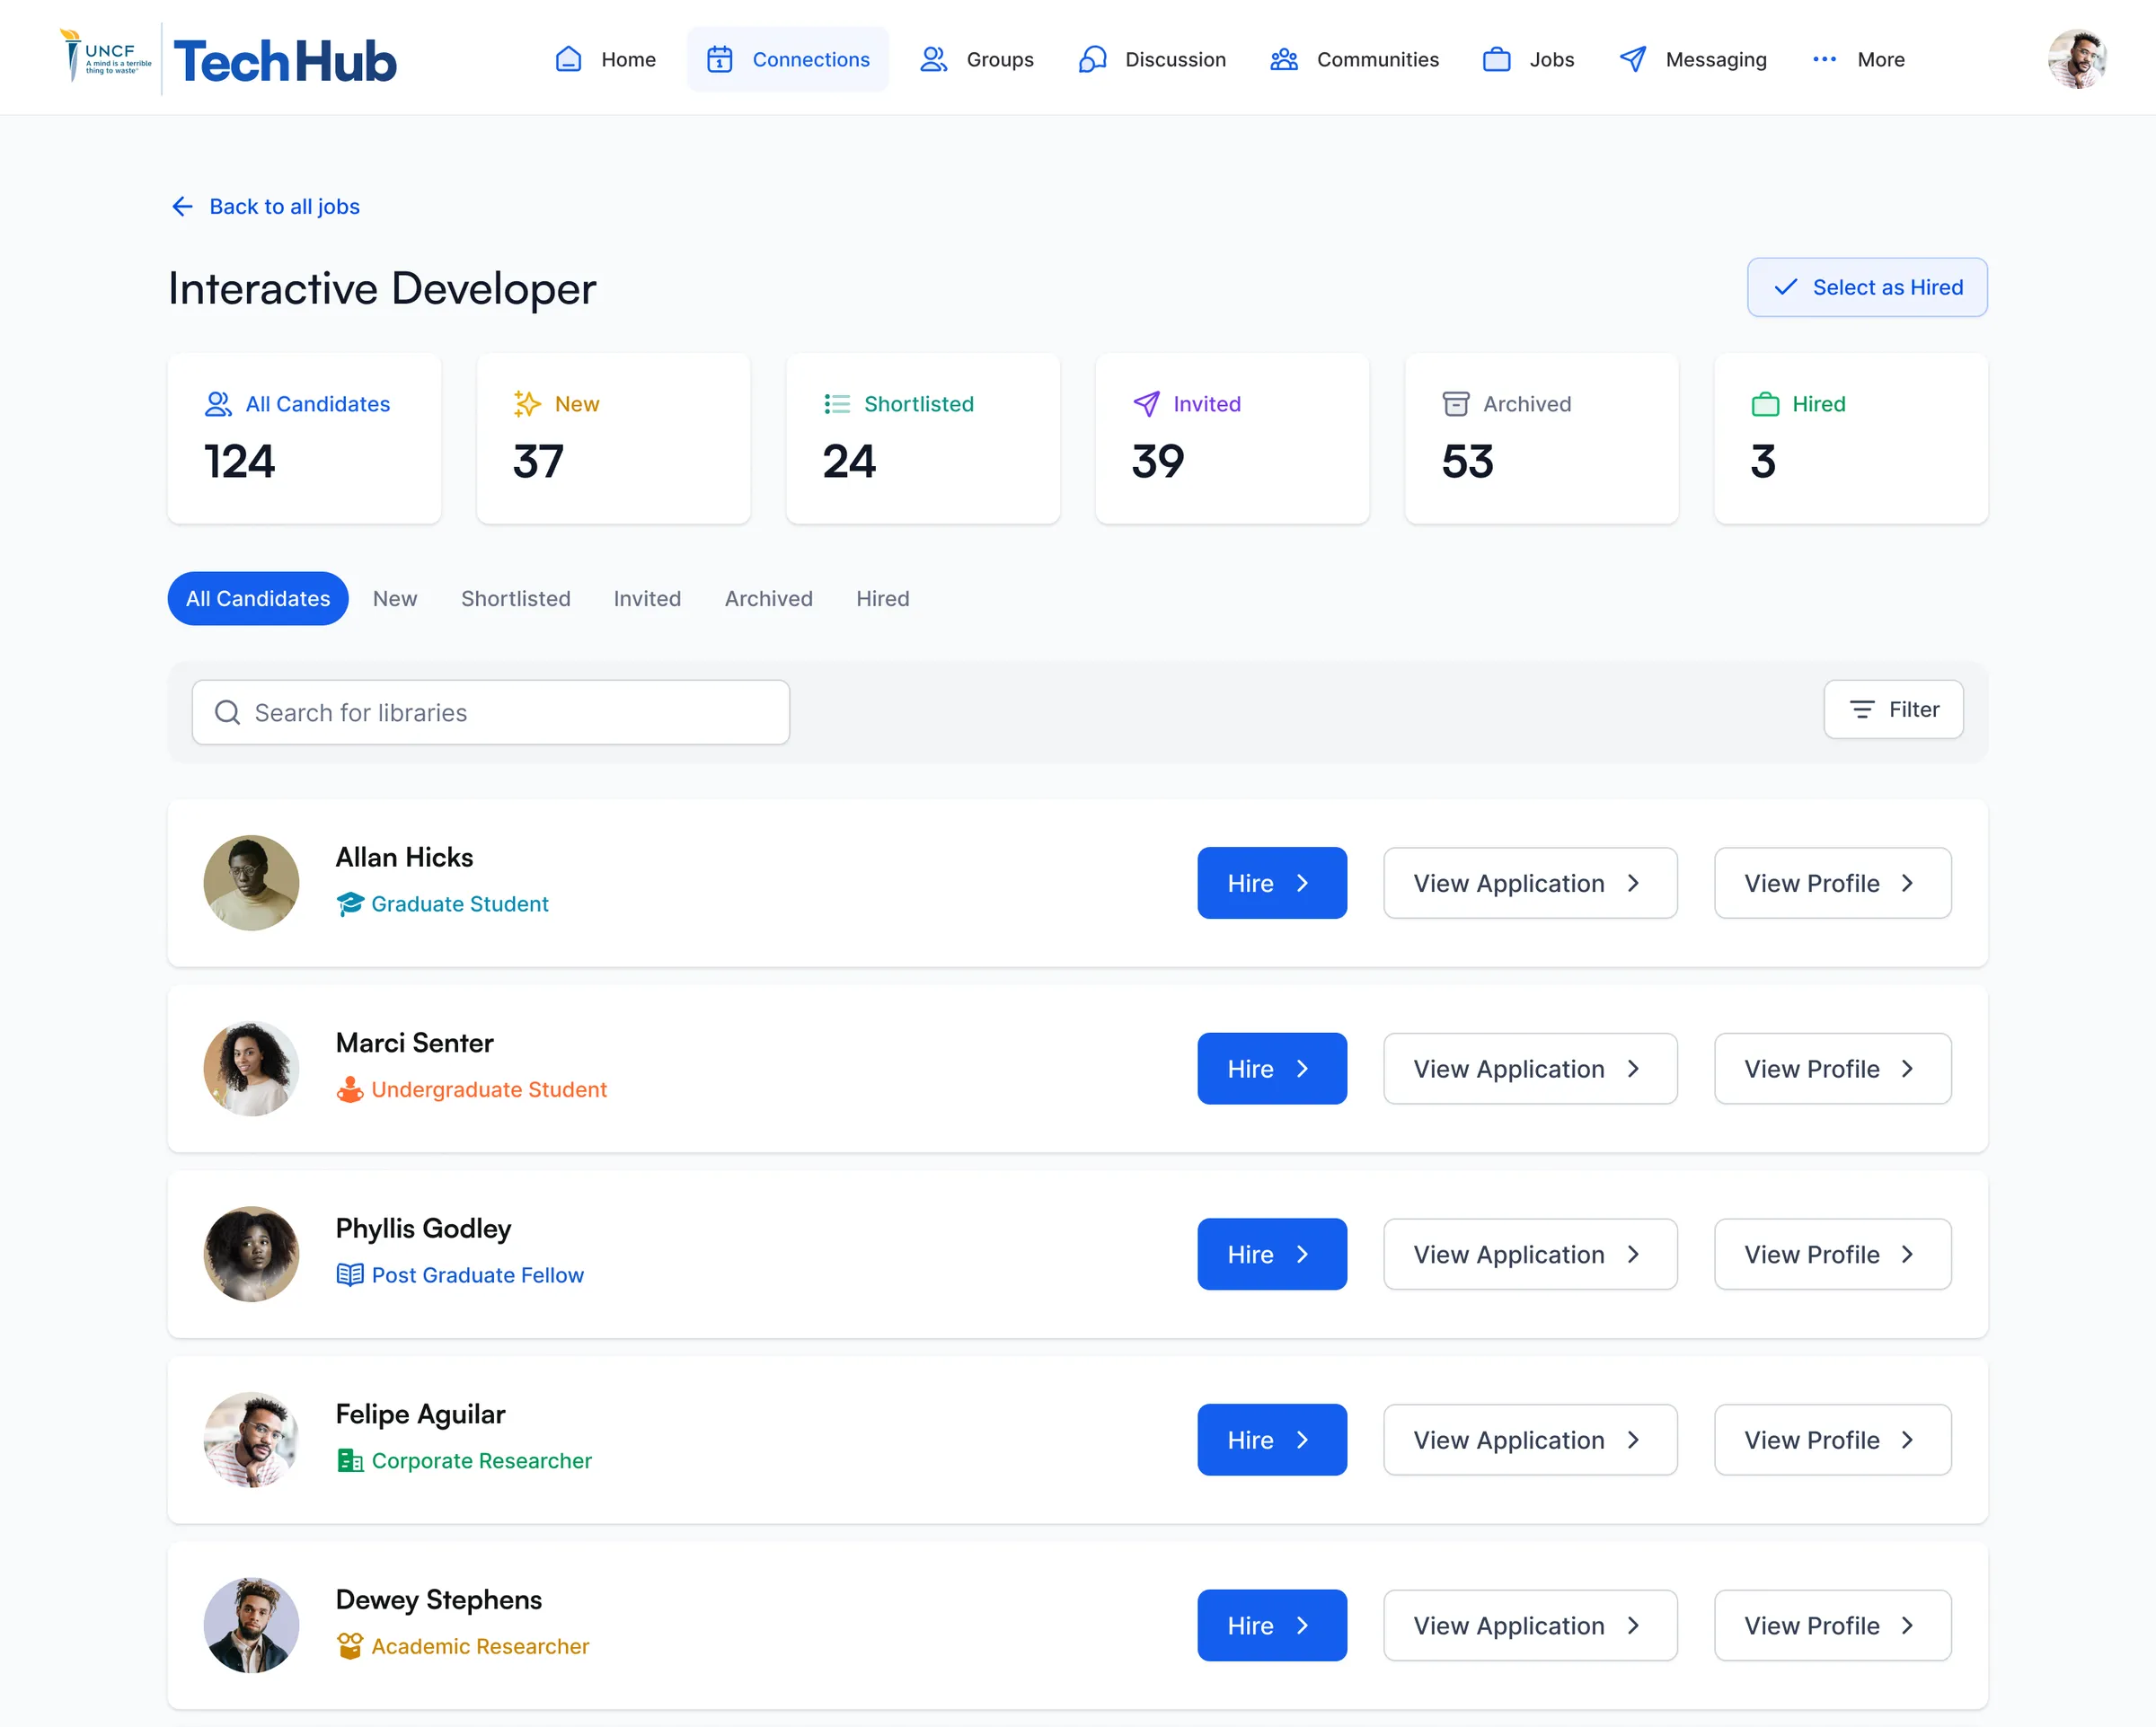Image resolution: width=2156 pixels, height=1727 pixels.
Task: Click the Discussion chat icon
Action: click(x=1092, y=59)
